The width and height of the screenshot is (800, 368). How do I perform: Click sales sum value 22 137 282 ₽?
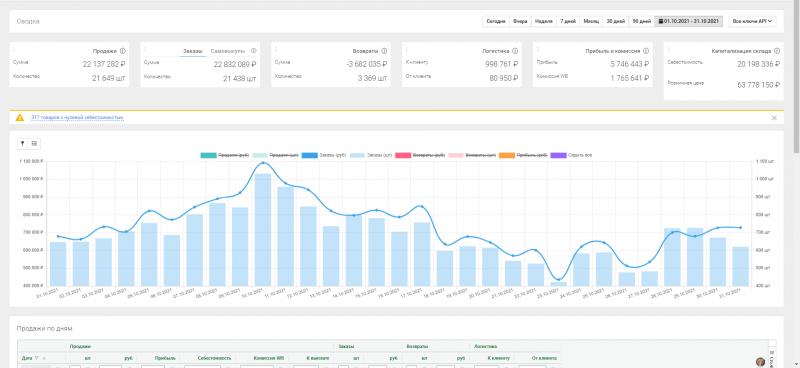(x=104, y=64)
